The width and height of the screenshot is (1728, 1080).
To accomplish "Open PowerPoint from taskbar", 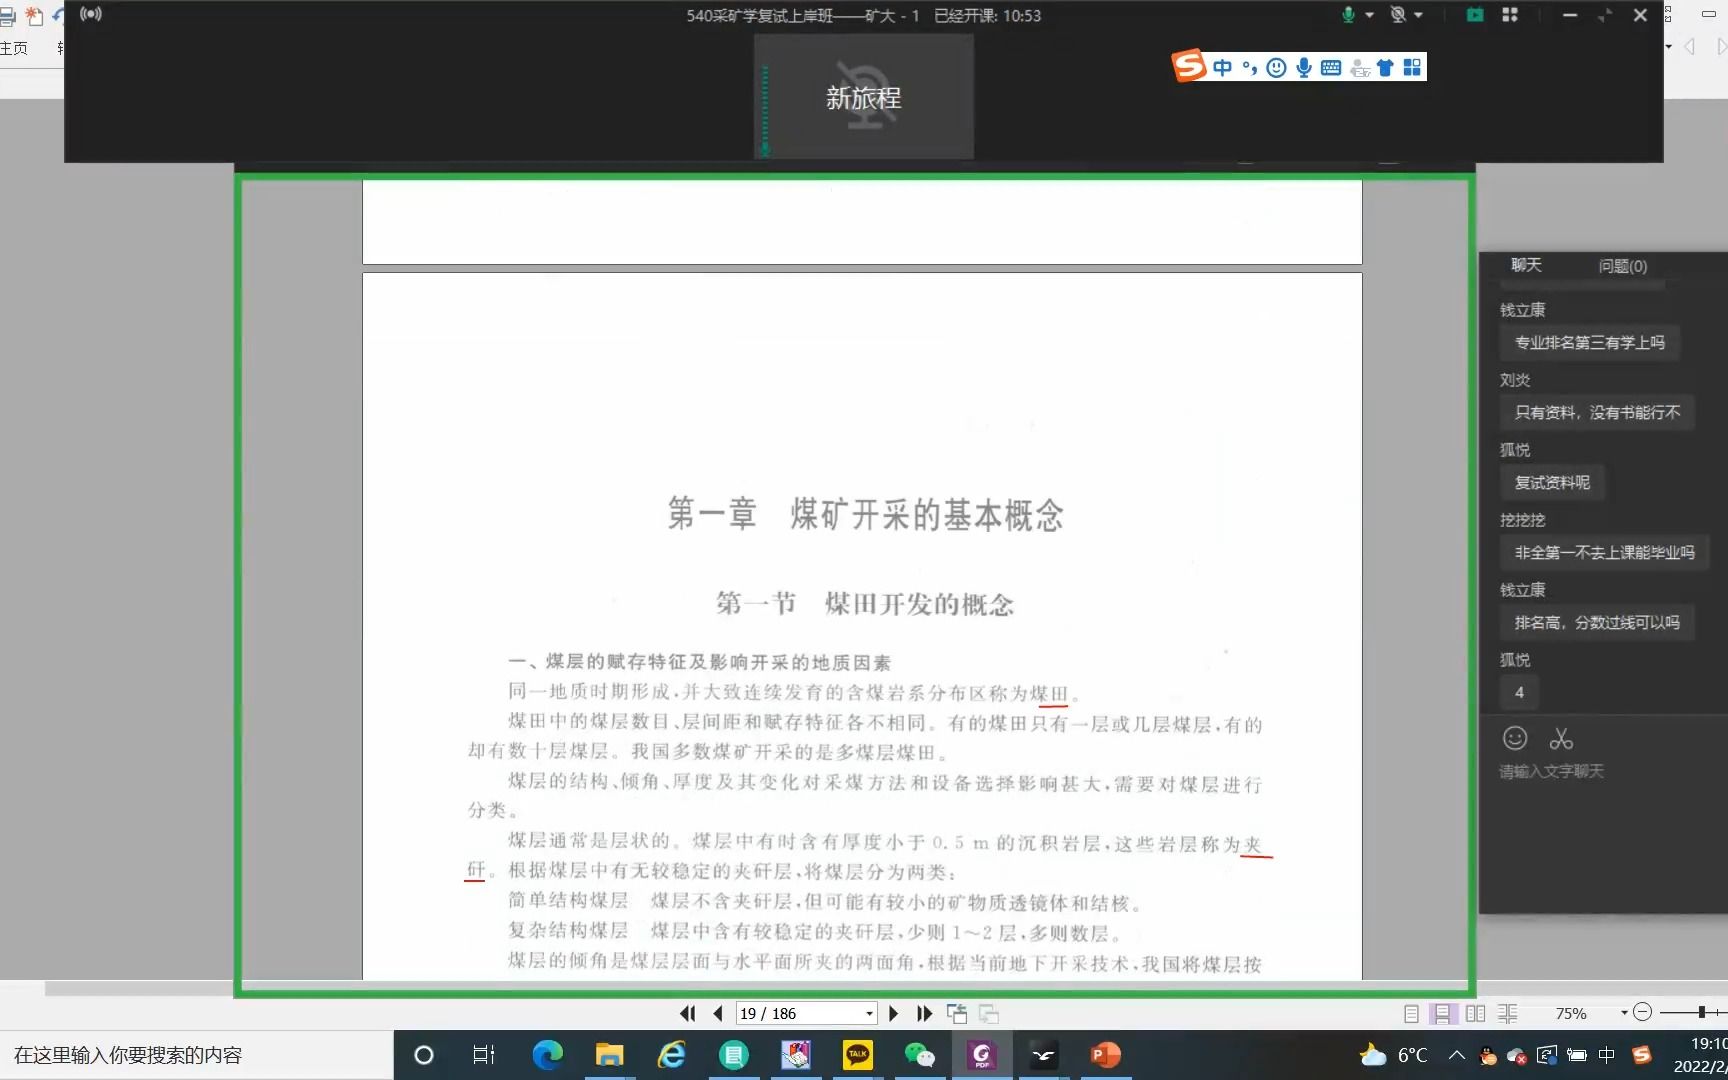I will coord(1105,1055).
